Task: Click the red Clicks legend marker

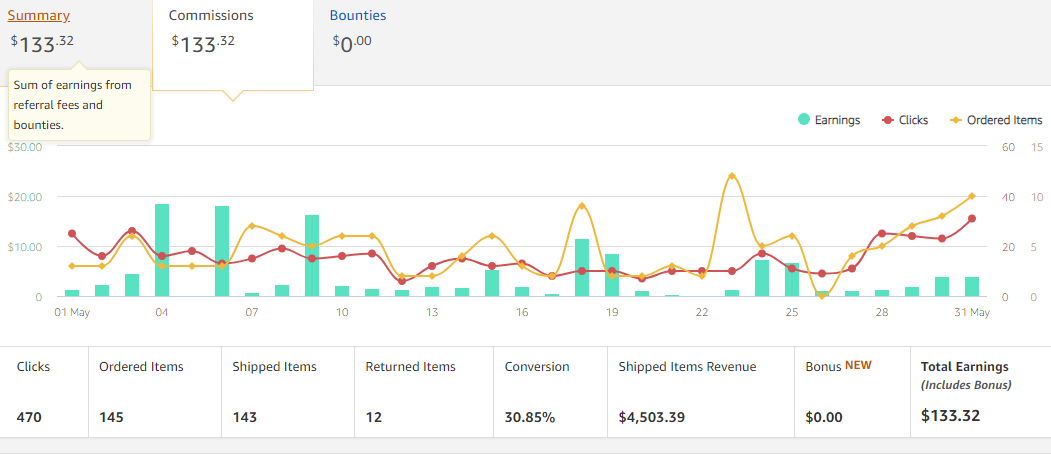Action: pos(887,120)
